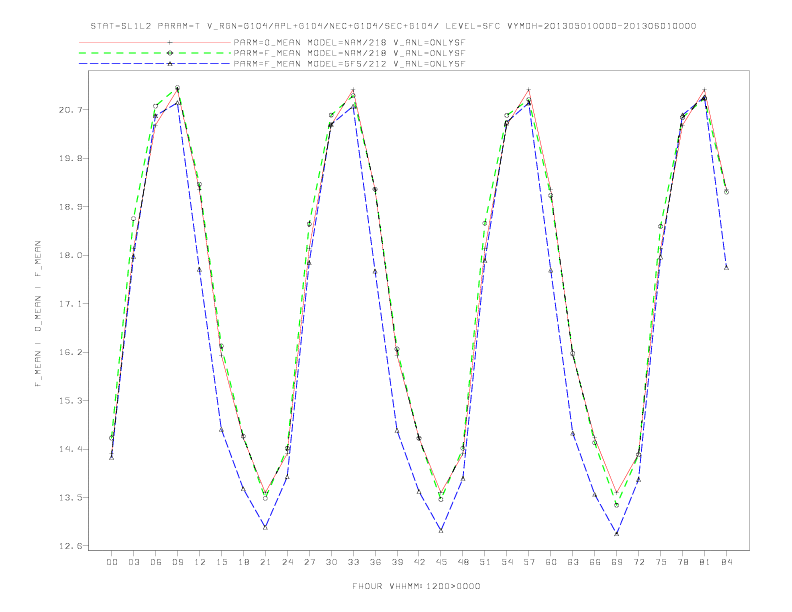Click the blue dashed legend line sample
Image resolution: width=792 pixels, height=612 pixels.
[155, 64]
